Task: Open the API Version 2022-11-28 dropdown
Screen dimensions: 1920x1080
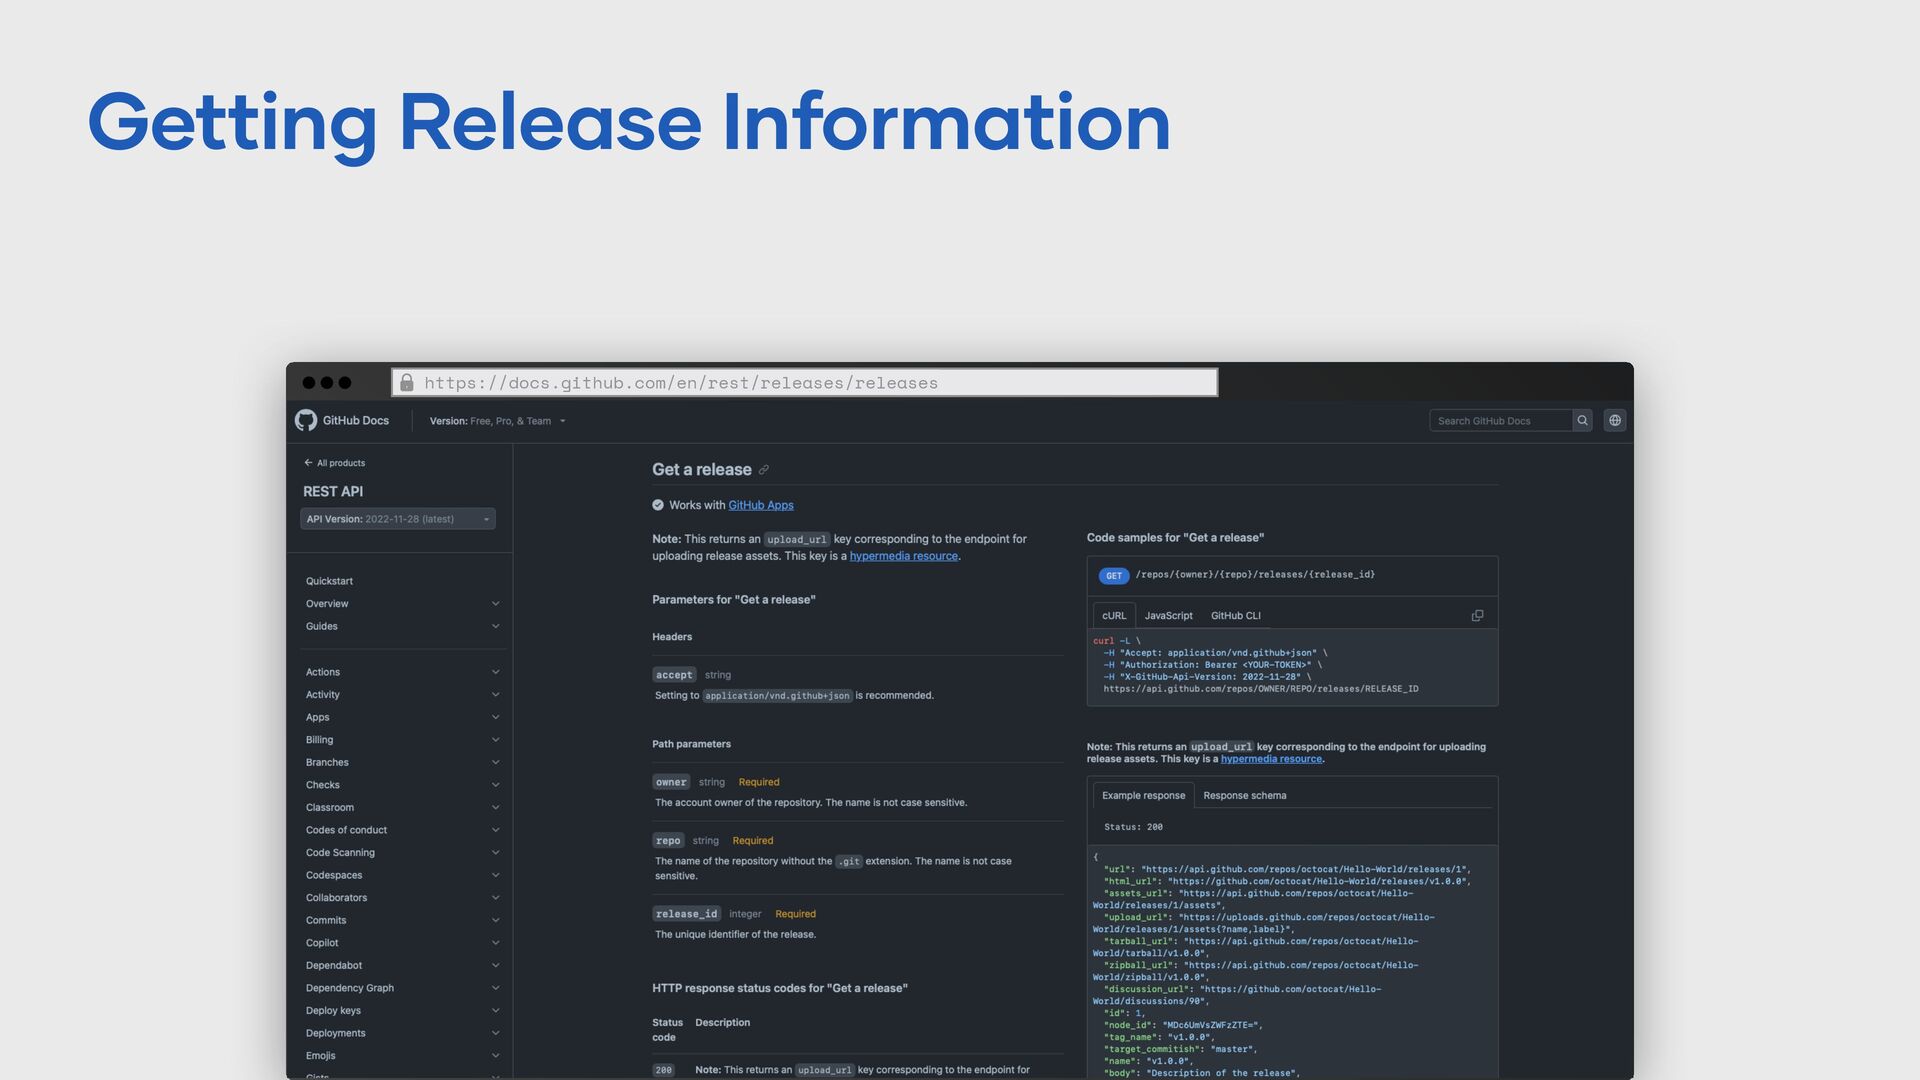Action: point(398,519)
